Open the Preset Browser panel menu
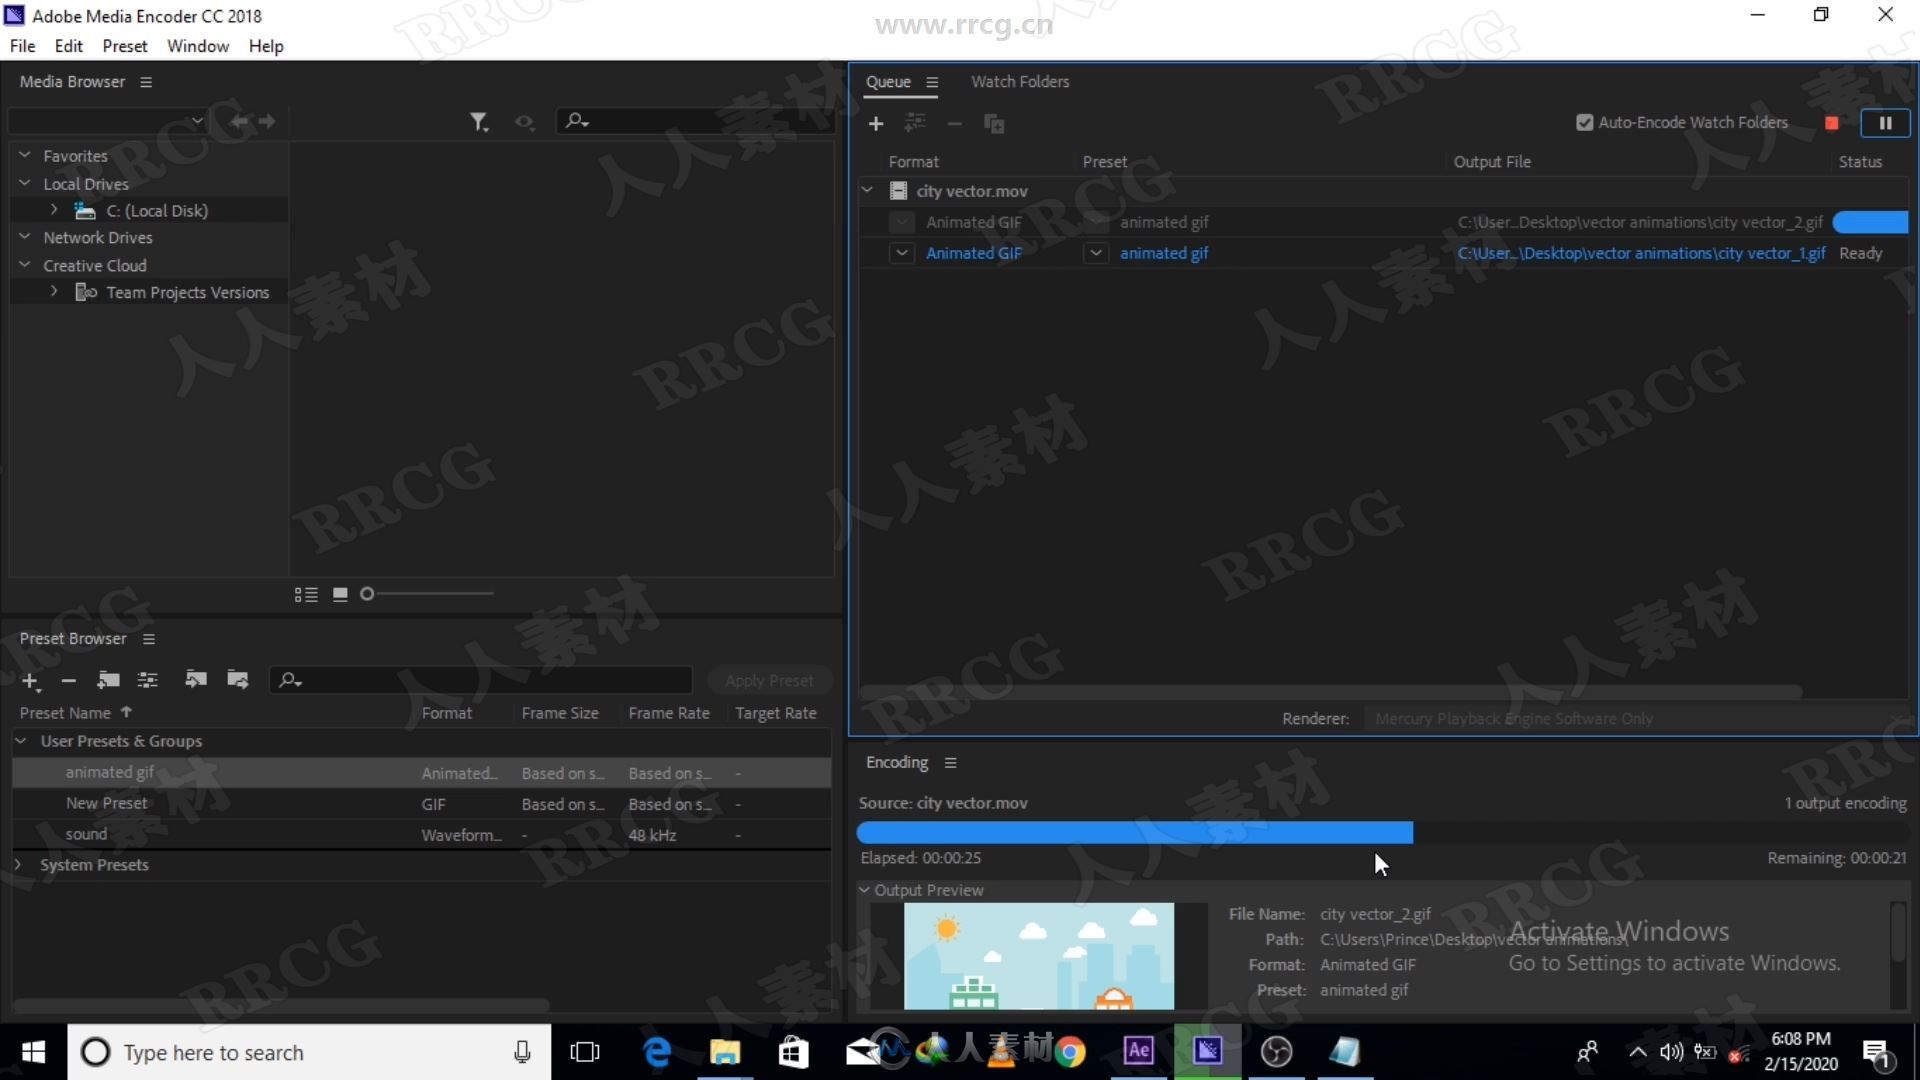1920x1080 pixels. point(149,639)
